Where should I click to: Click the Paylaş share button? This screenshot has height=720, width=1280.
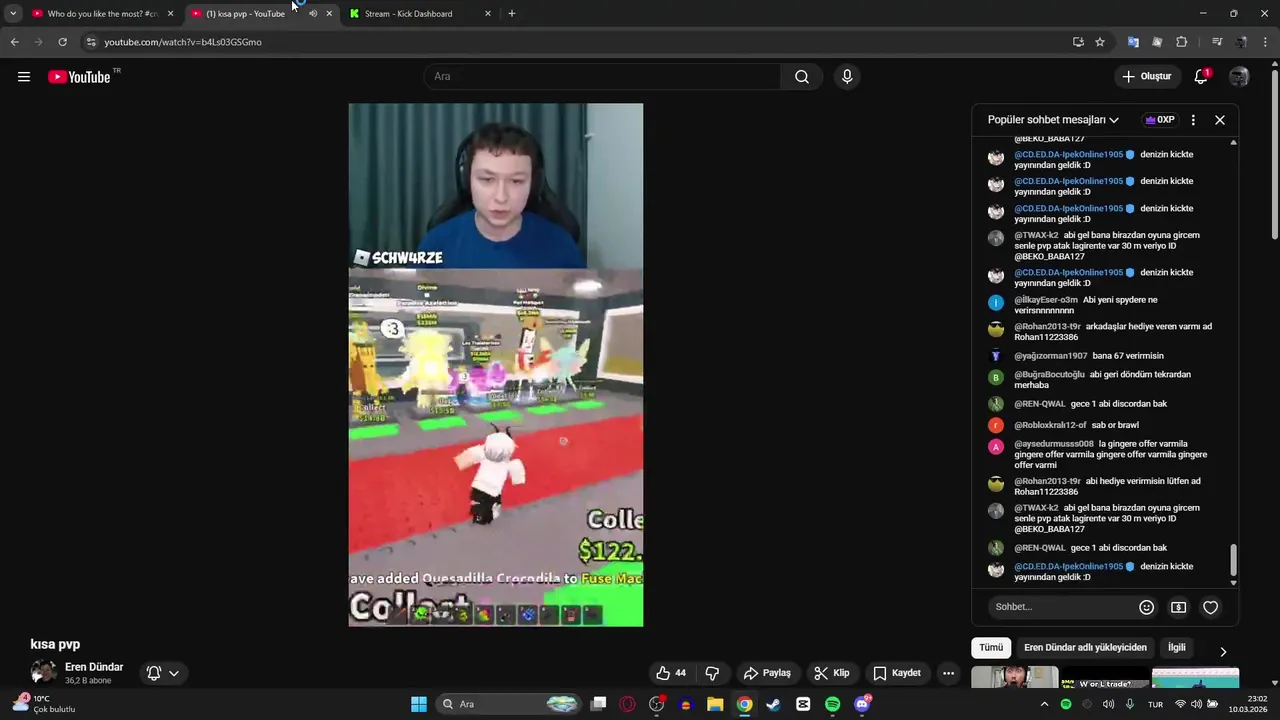click(x=767, y=673)
